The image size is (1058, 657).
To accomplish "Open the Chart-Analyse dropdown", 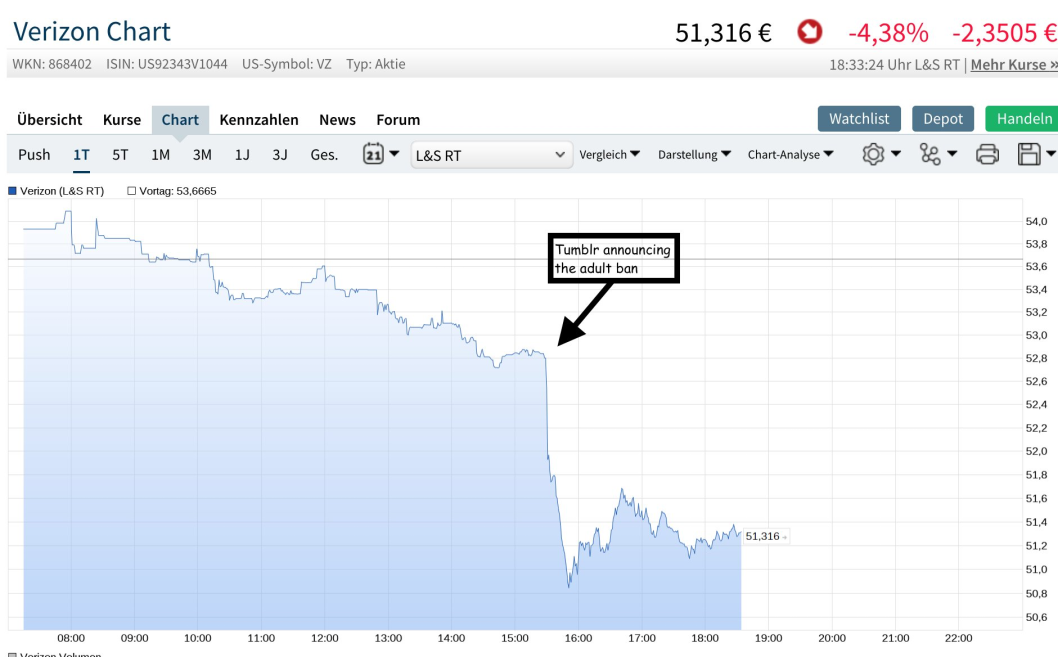I will 790,154.
